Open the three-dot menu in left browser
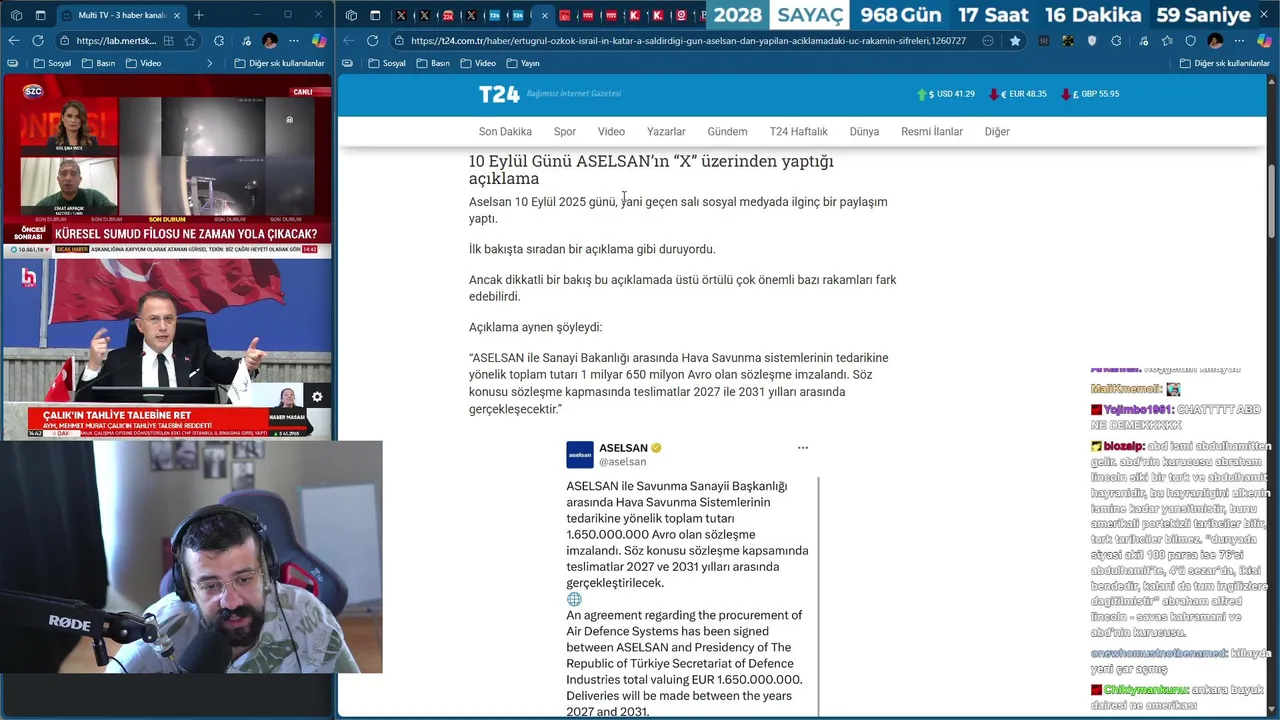This screenshot has height=720, width=1280. [294, 41]
